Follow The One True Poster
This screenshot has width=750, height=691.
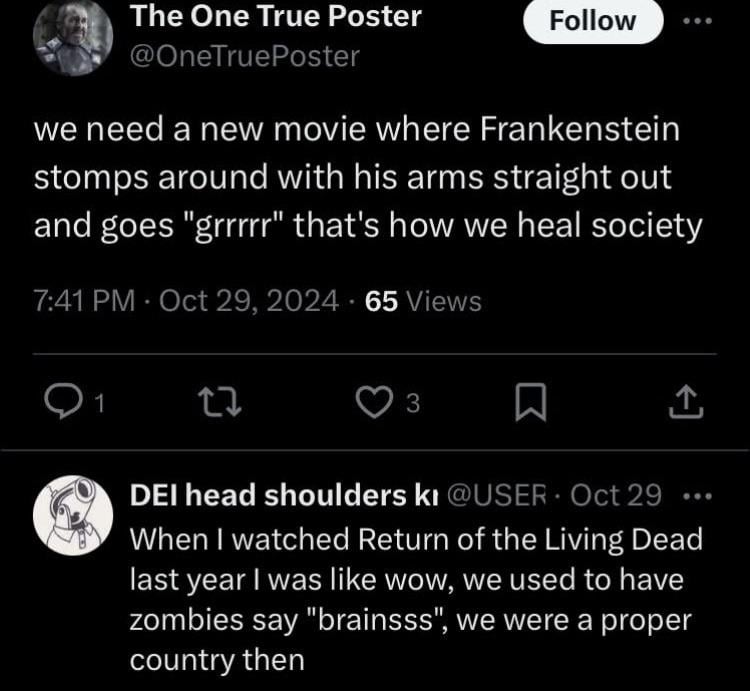click(593, 21)
